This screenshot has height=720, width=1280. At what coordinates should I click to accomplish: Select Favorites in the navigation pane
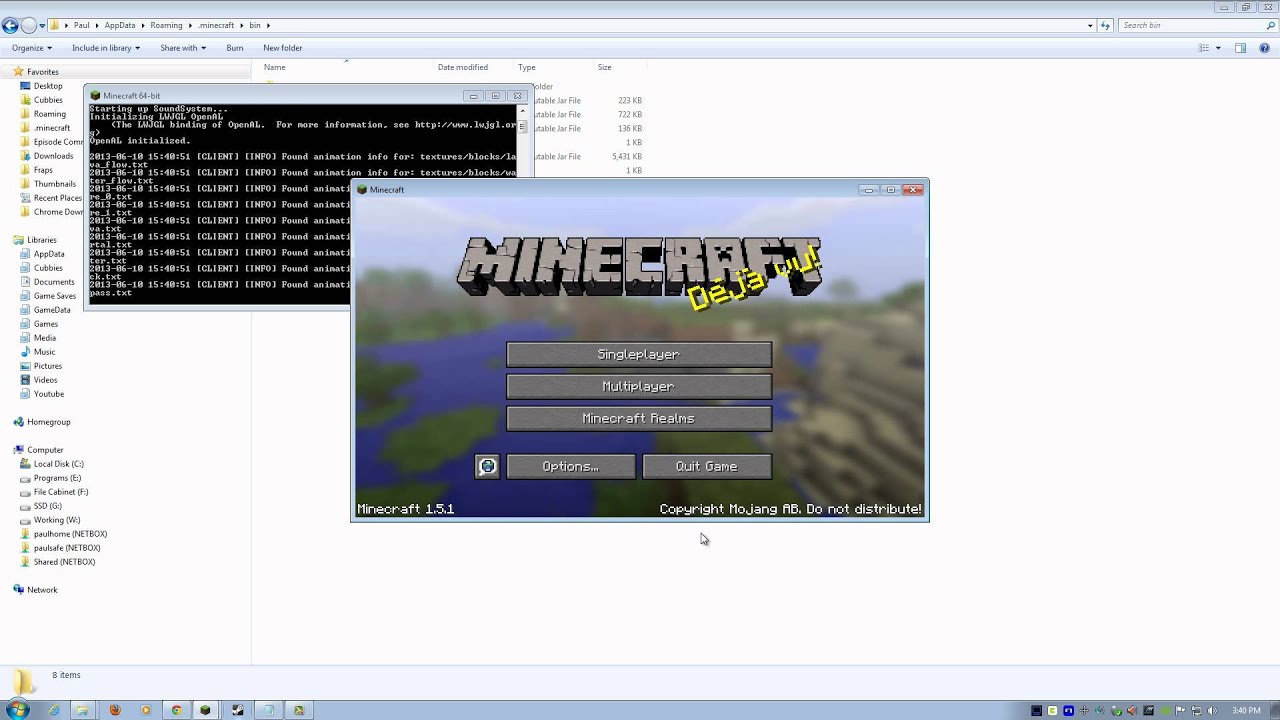point(42,72)
